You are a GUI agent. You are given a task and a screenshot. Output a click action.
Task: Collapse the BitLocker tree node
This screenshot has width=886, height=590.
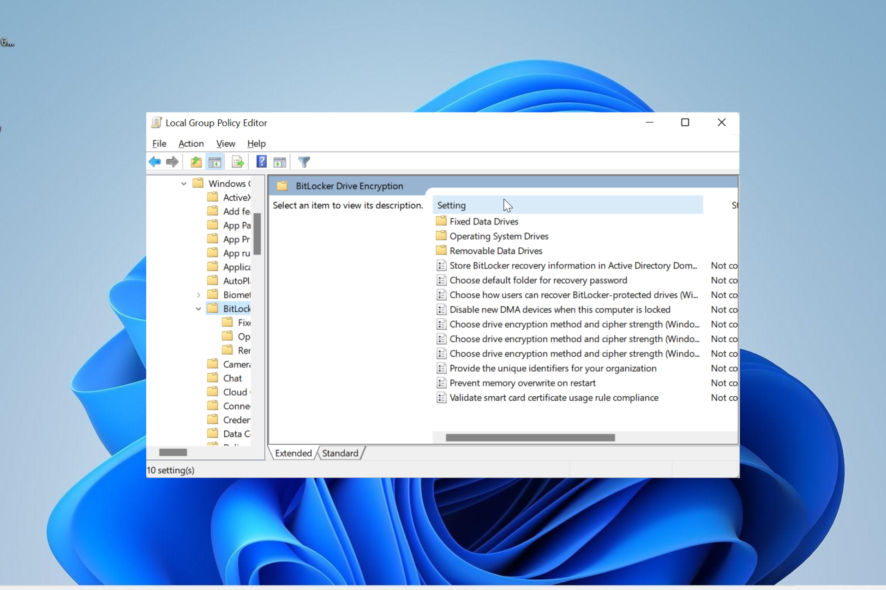point(197,309)
